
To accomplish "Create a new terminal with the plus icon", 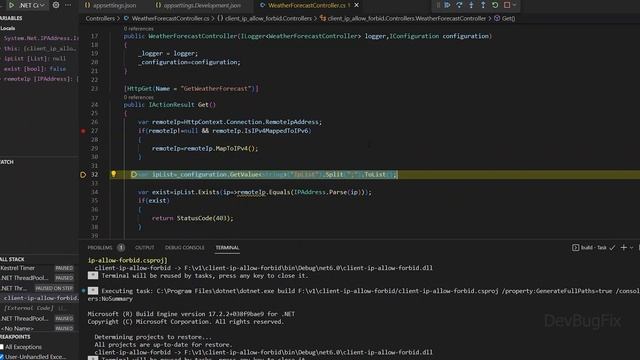I will pos(623,247).
